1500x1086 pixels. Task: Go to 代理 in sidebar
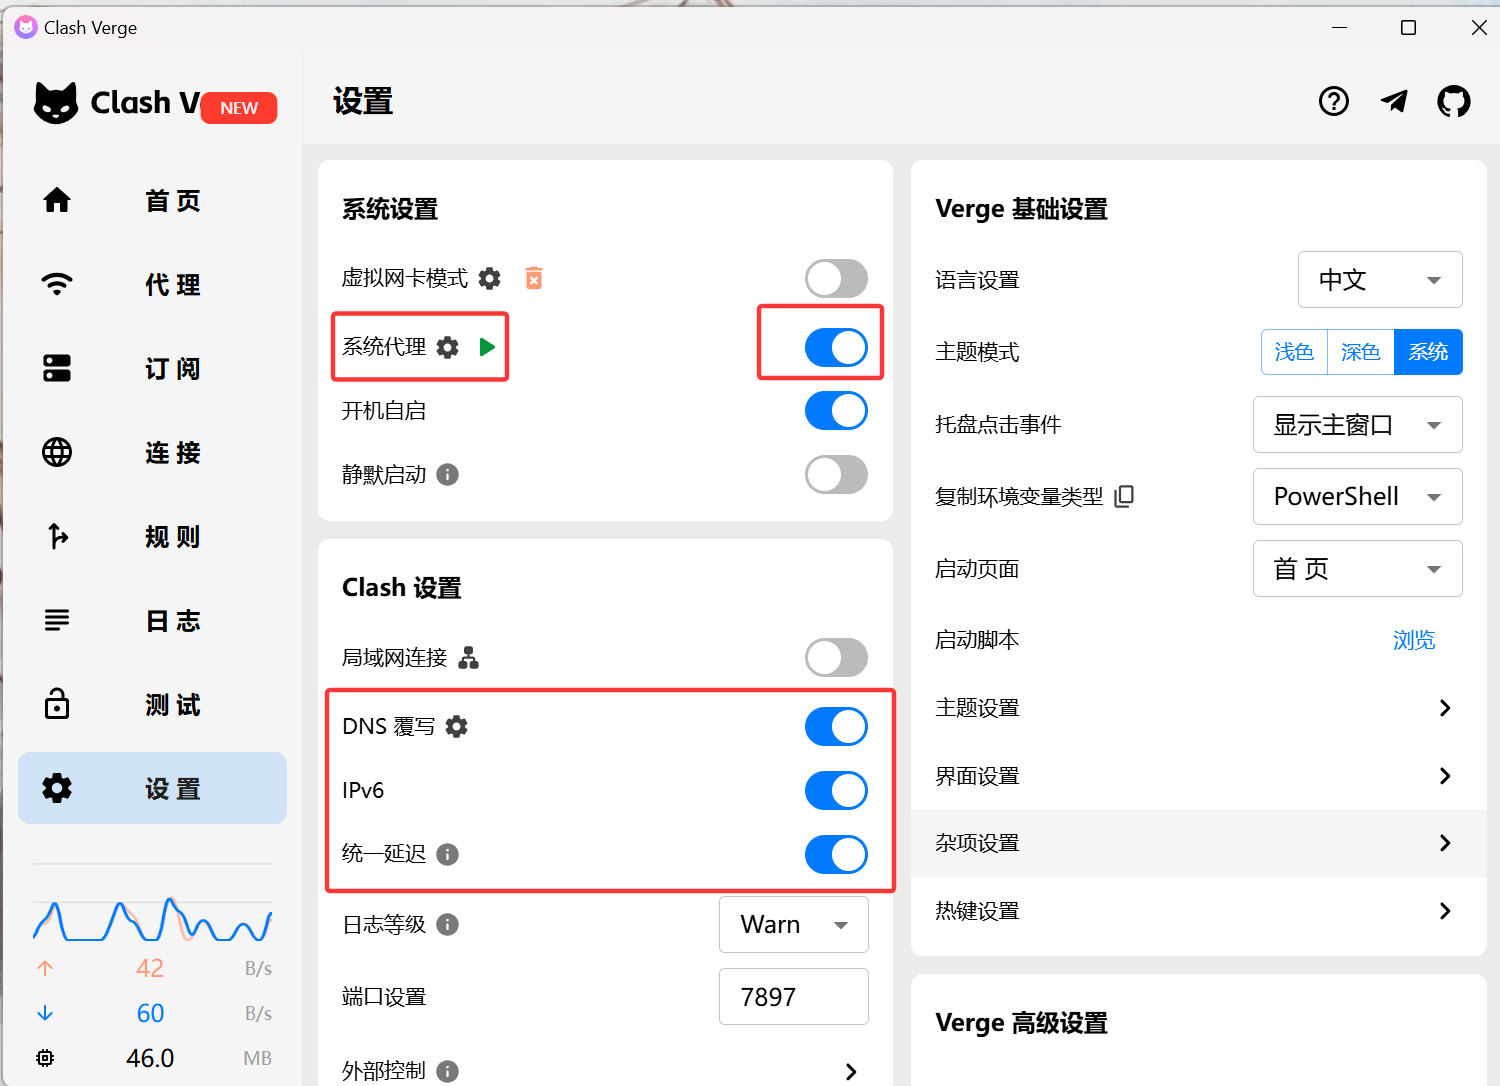152,284
